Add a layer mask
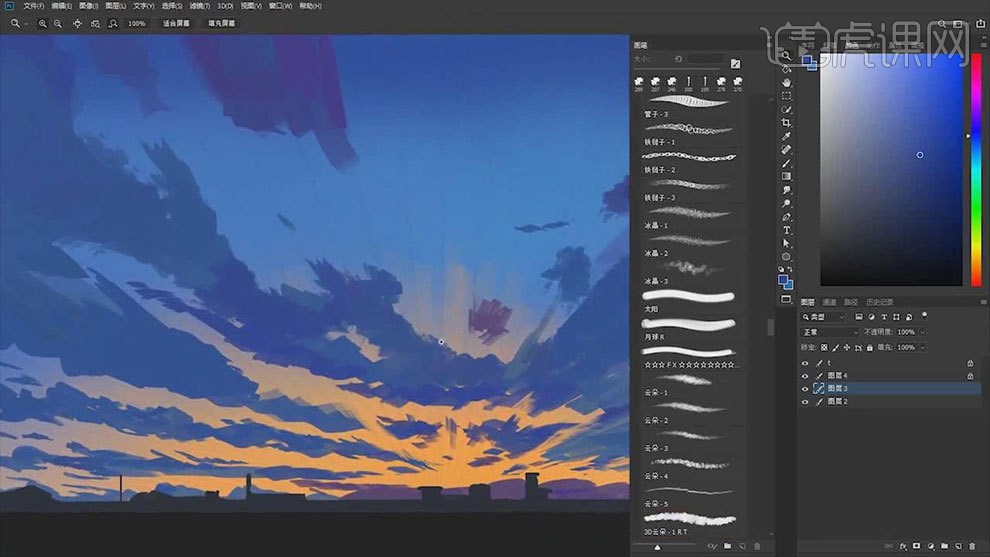Image resolution: width=990 pixels, height=557 pixels. click(x=917, y=546)
